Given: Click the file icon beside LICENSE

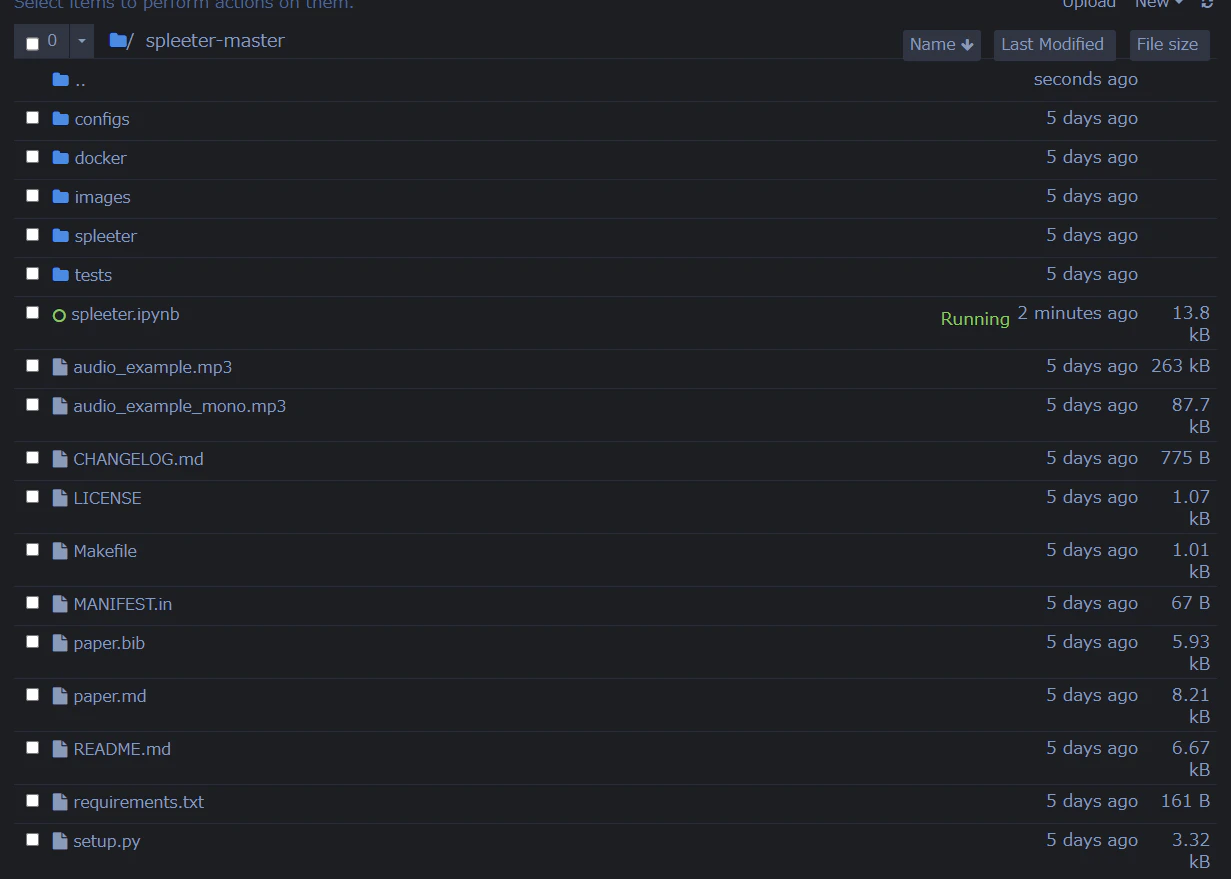Looking at the screenshot, I should pos(60,498).
